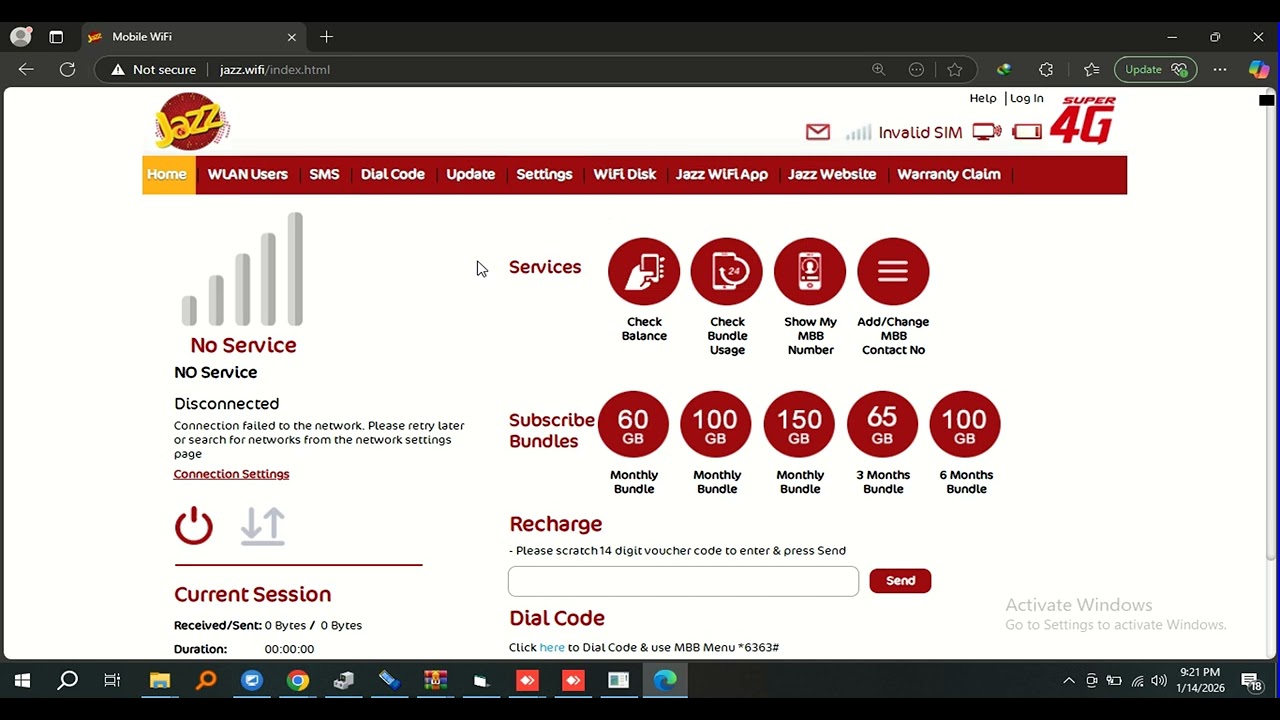The image size is (1280, 720).
Task: Select the Update menu item
Action: click(470, 174)
